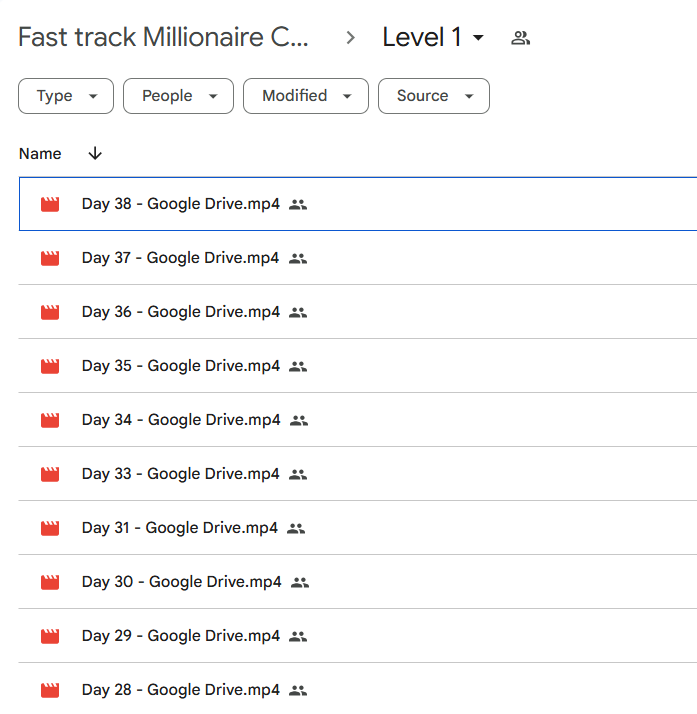The height and width of the screenshot is (714, 697).
Task: Click the shared-with icon next to Day 34
Action: 299,421
